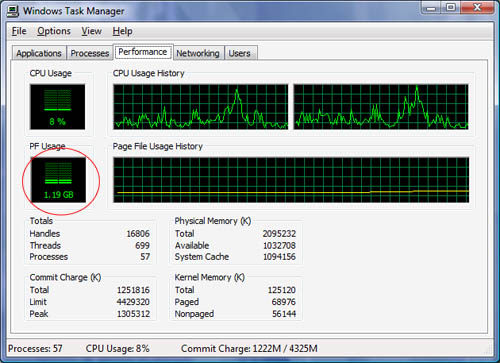Screen dimensions: 500x363
Task: Click Kernel Memory Nonpaged value 56144
Action: coord(284,314)
